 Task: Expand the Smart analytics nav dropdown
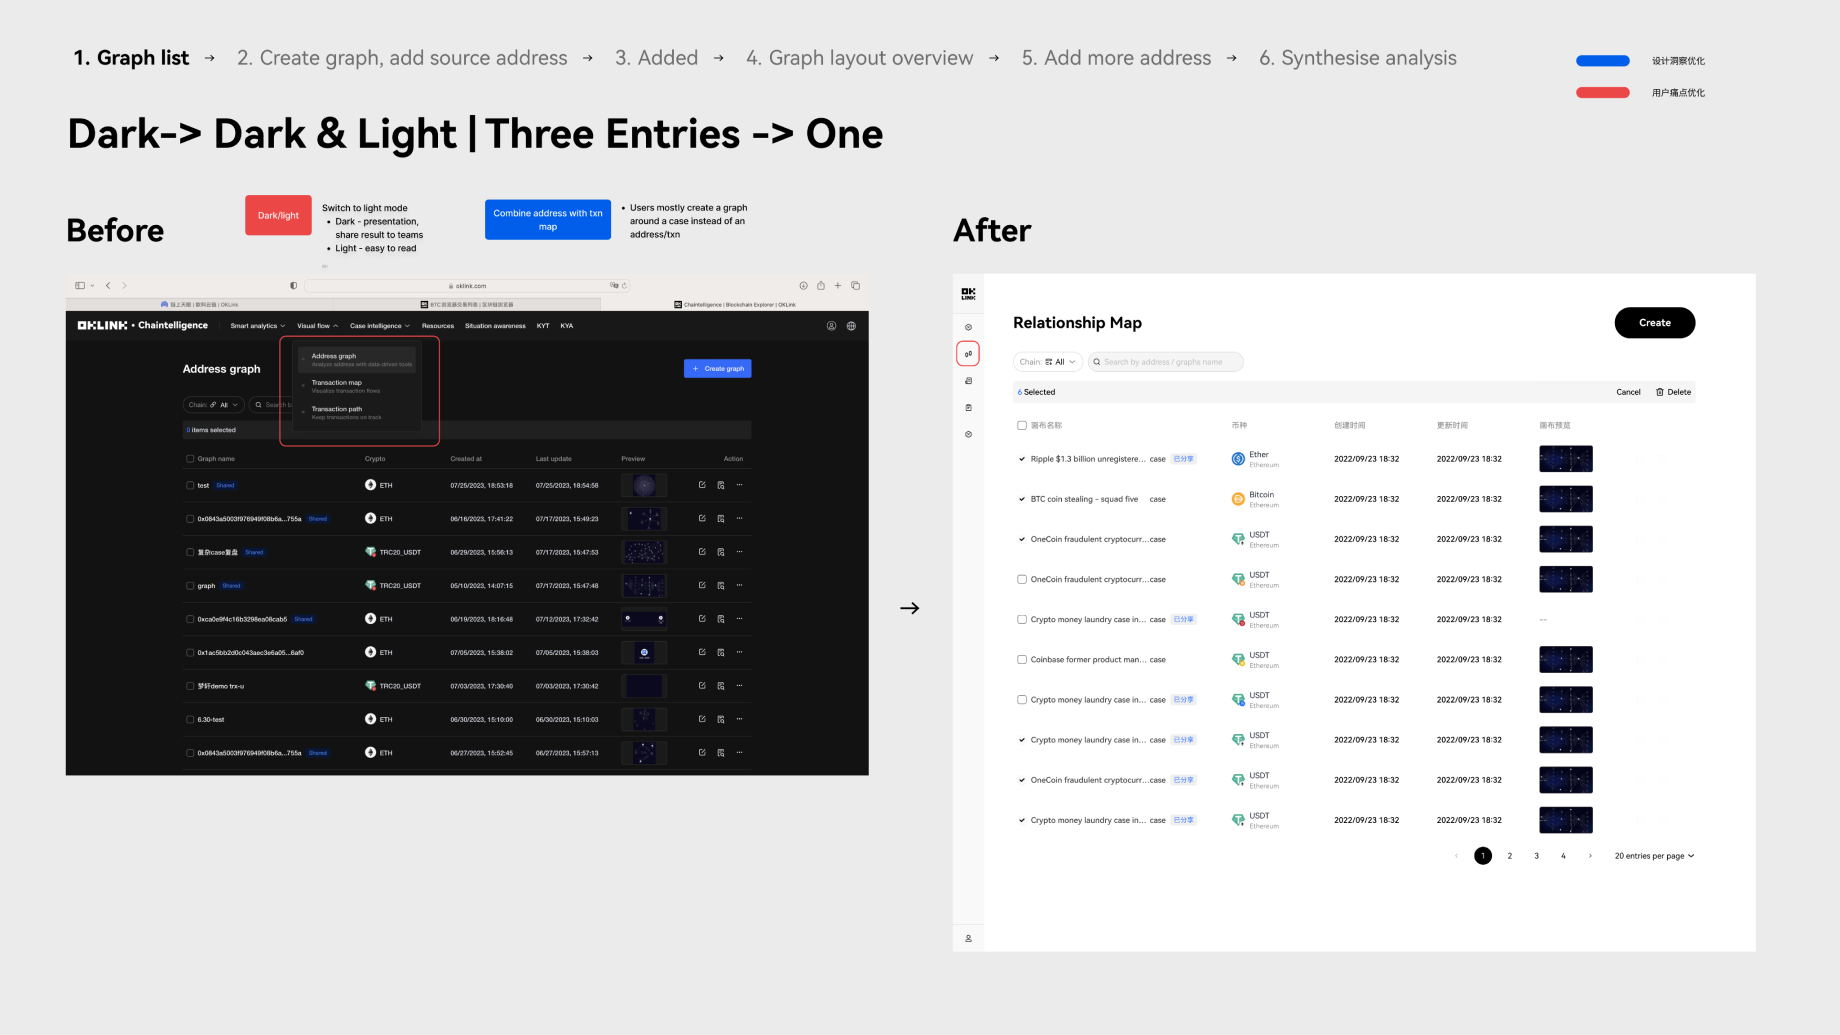pyautogui.click(x=257, y=326)
